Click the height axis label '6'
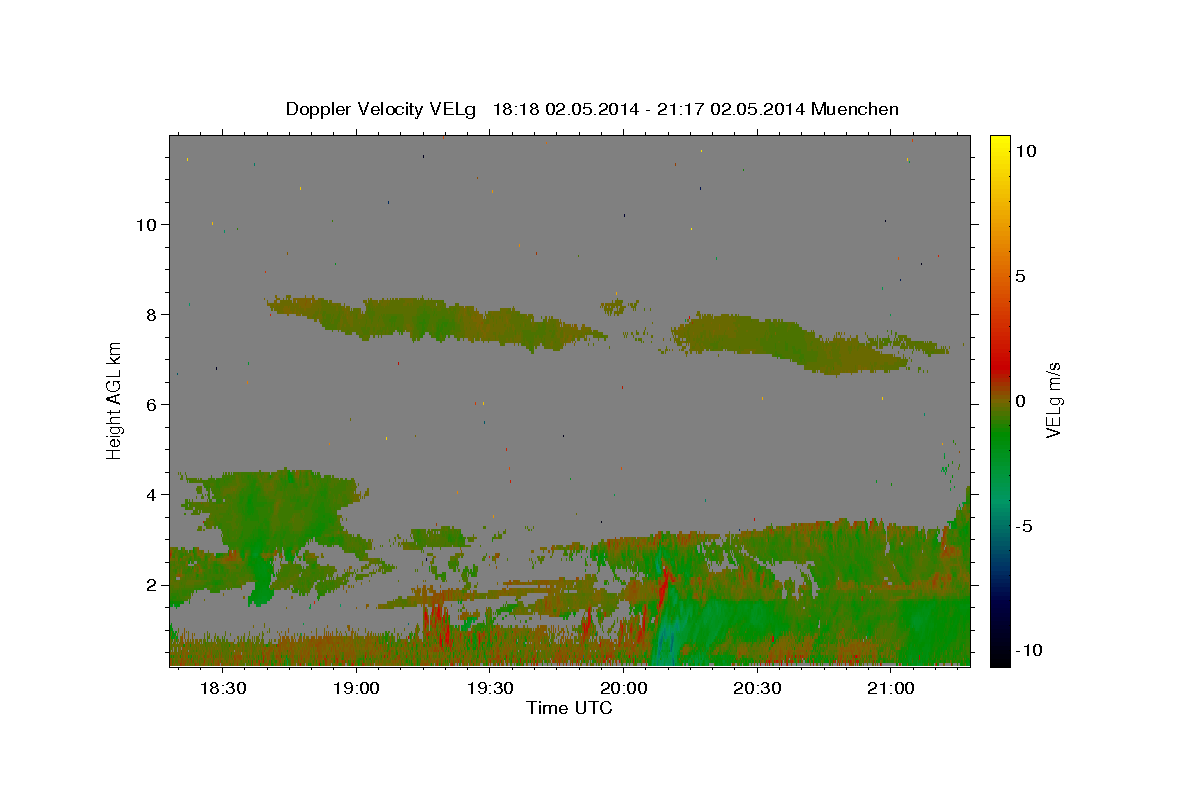Screen dimensions: 1200x800 pyautogui.click(x=152, y=405)
